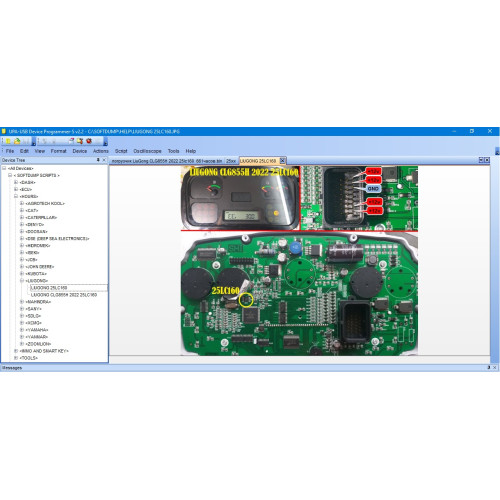
Task: Open second toolbar's overflow options arrow
Action: coord(105,141)
